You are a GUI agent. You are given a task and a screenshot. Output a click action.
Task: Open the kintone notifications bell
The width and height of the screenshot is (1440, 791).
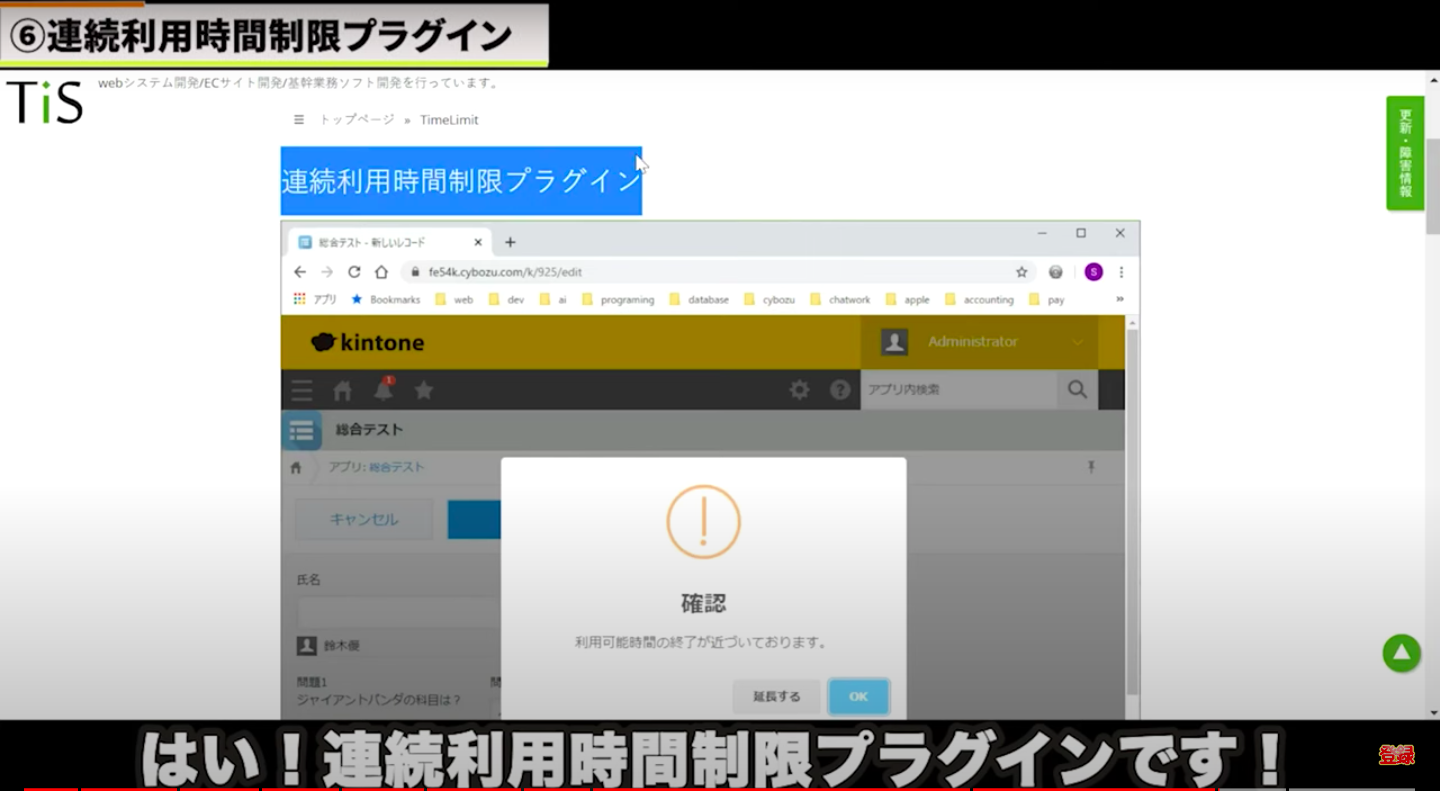point(383,390)
